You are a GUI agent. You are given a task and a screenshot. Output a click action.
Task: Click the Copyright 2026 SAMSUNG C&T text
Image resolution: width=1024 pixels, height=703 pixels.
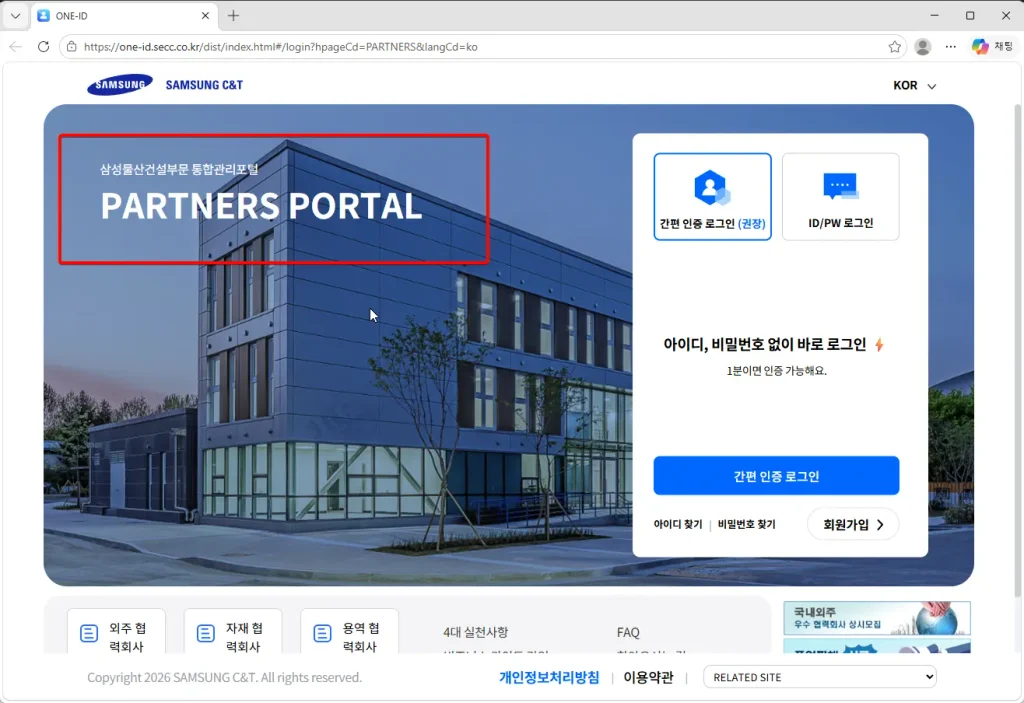point(225,678)
